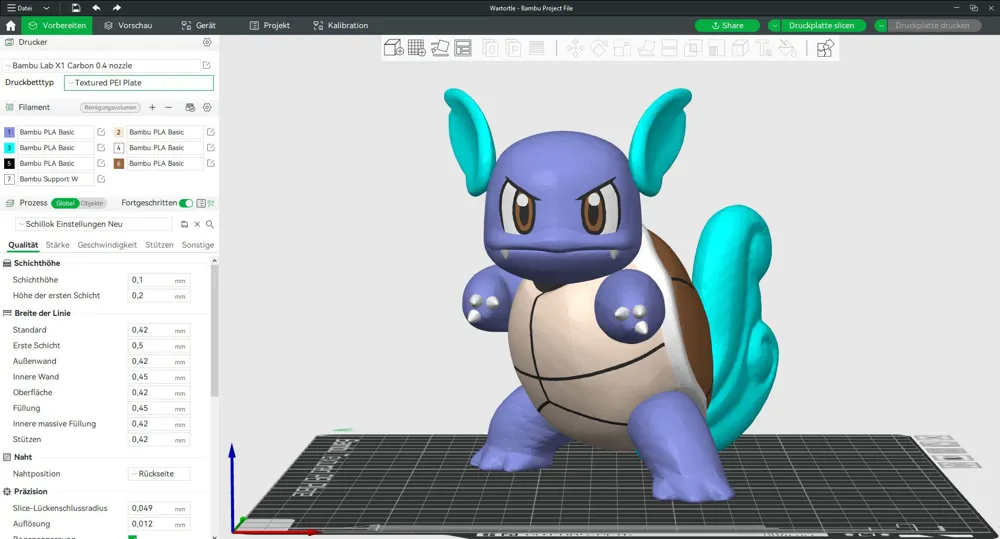Edit filament 7 Bambu Support W preset

101,179
